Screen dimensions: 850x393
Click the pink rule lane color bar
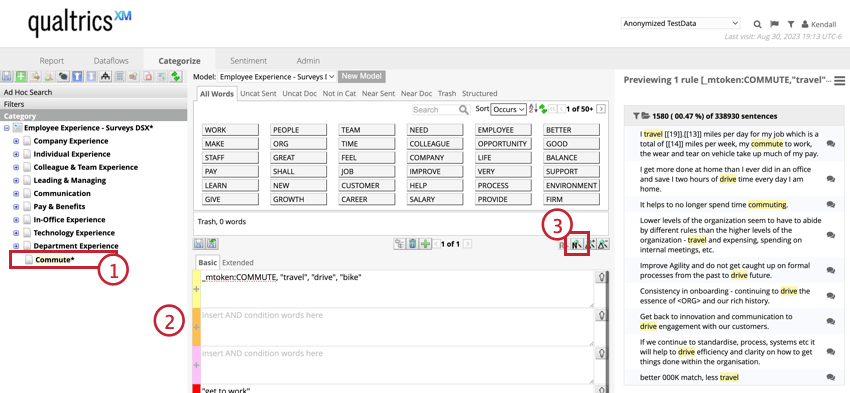coord(196,365)
